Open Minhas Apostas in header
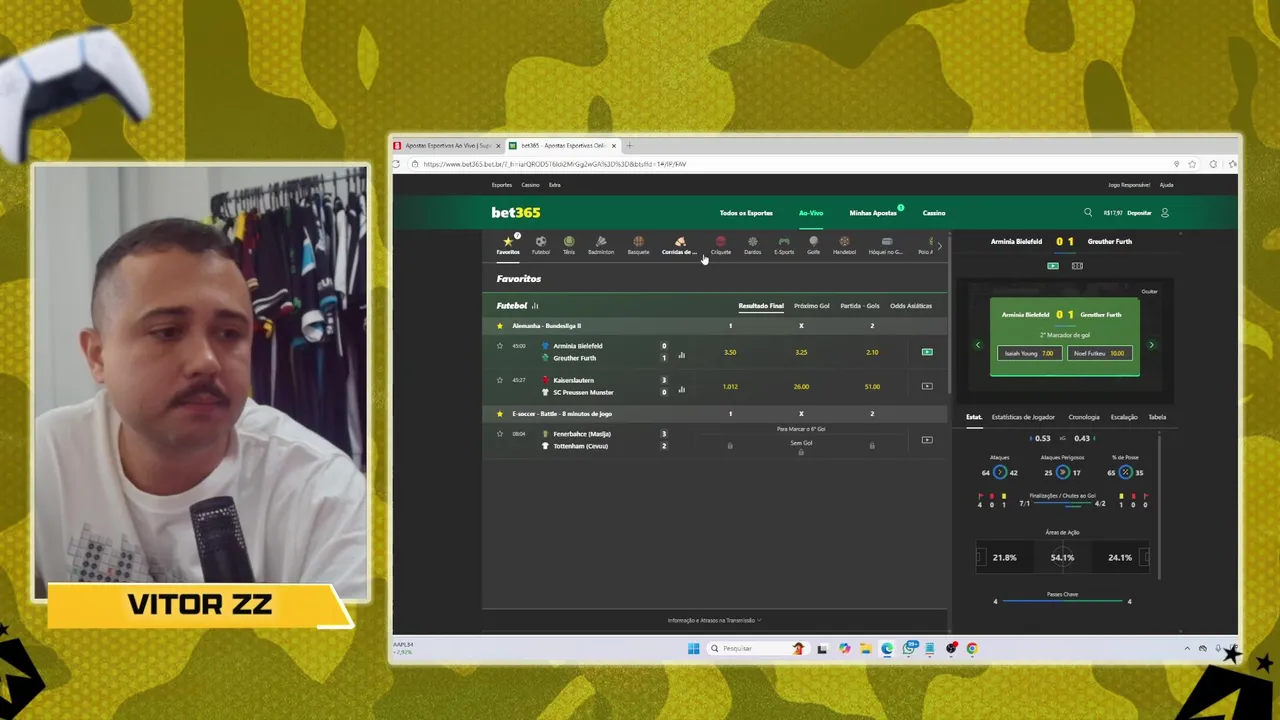Viewport: 1280px width, 720px height. click(873, 213)
